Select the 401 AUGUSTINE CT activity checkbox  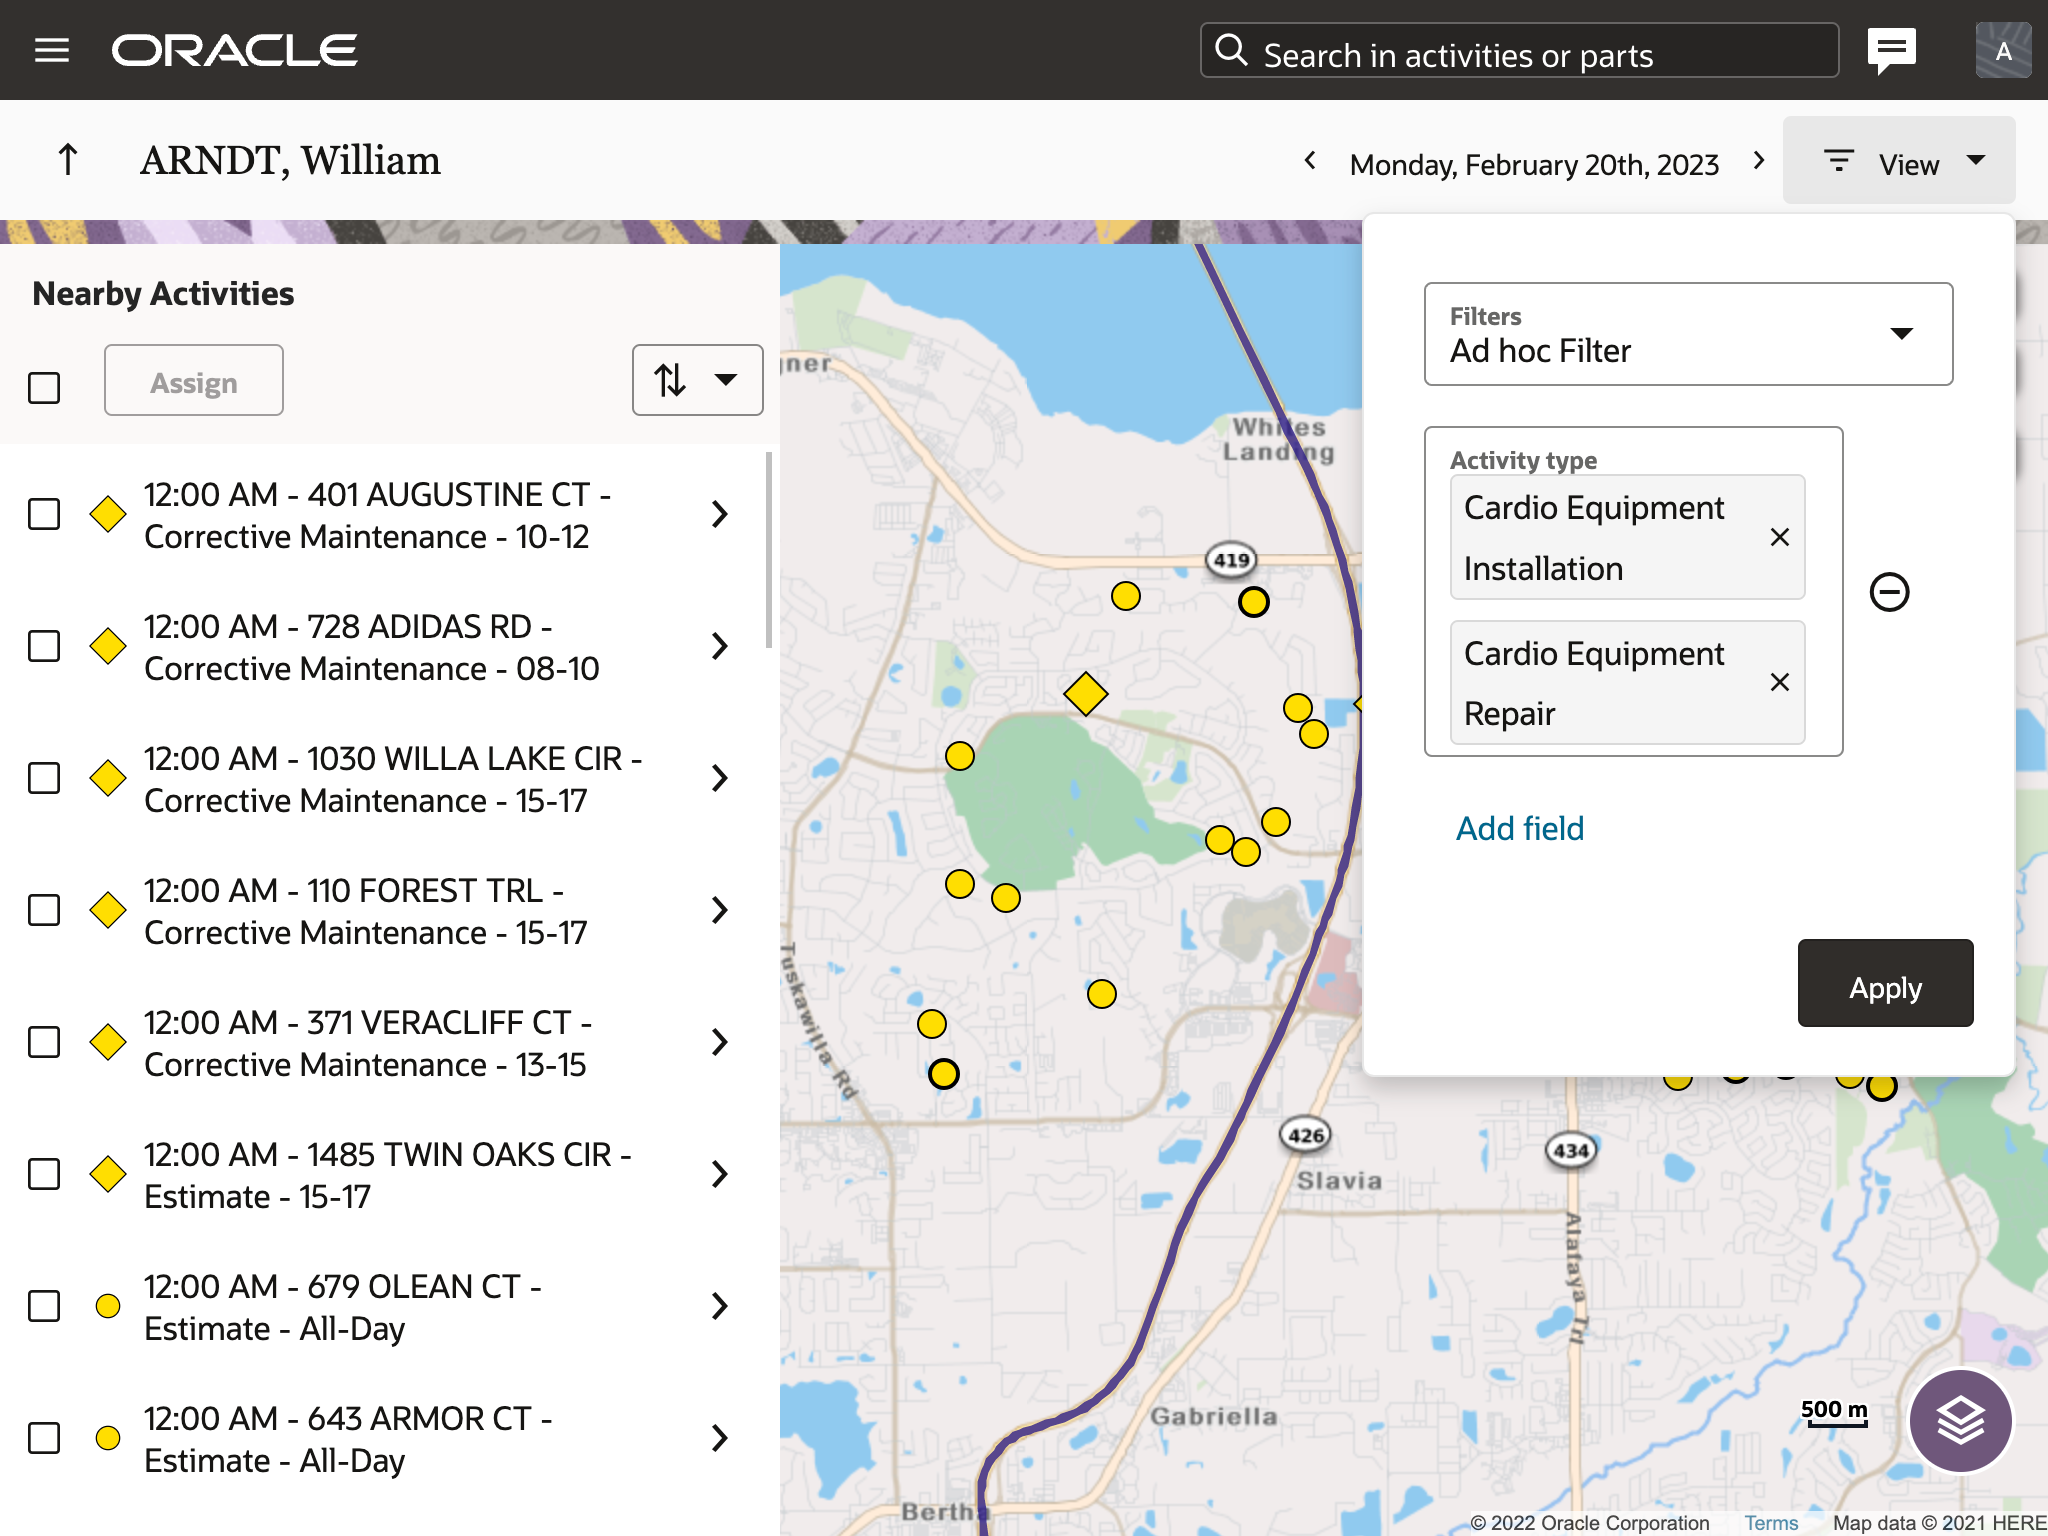pos(44,515)
